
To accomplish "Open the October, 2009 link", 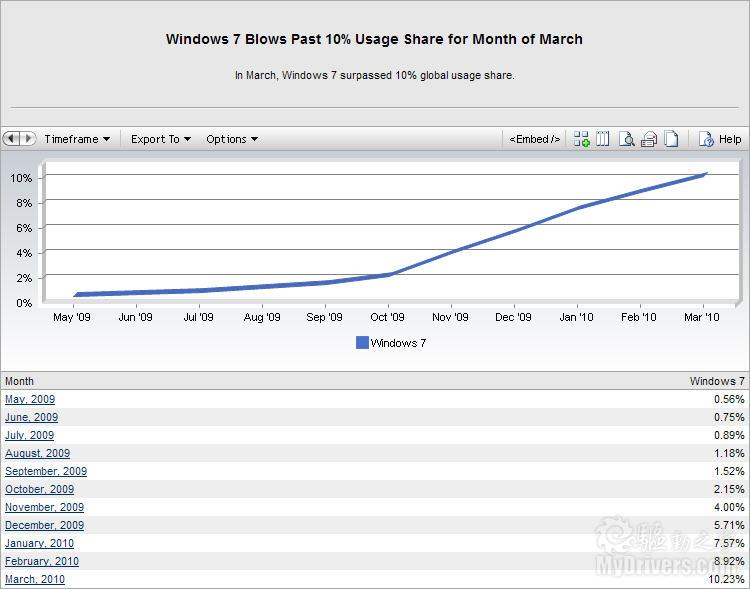I will 40,489.
